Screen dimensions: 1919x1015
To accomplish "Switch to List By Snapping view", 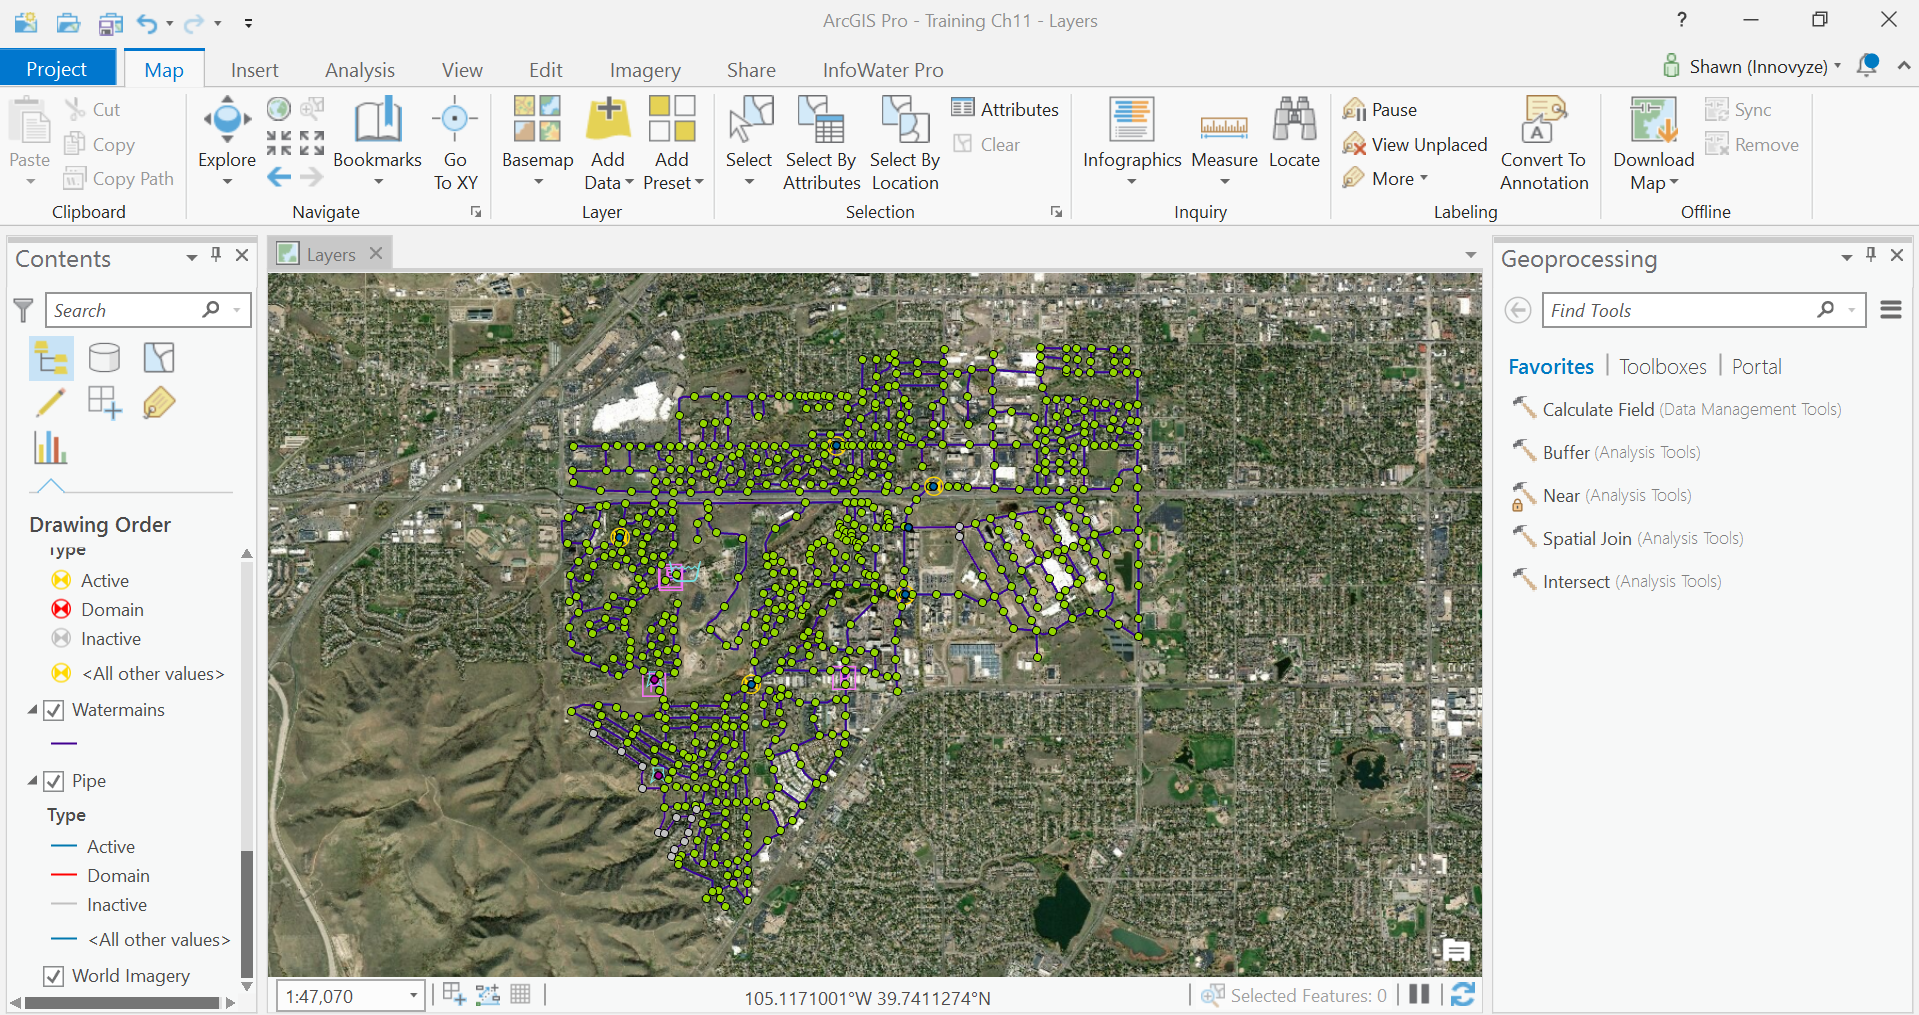I will (x=104, y=403).
